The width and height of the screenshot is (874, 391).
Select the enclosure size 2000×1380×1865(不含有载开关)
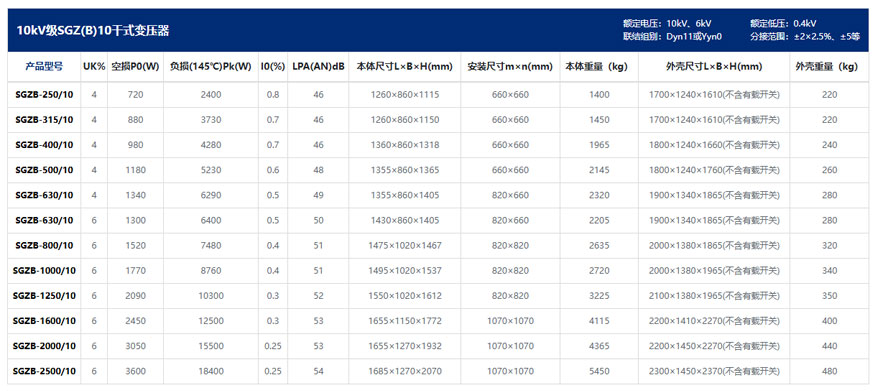click(714, 245)
